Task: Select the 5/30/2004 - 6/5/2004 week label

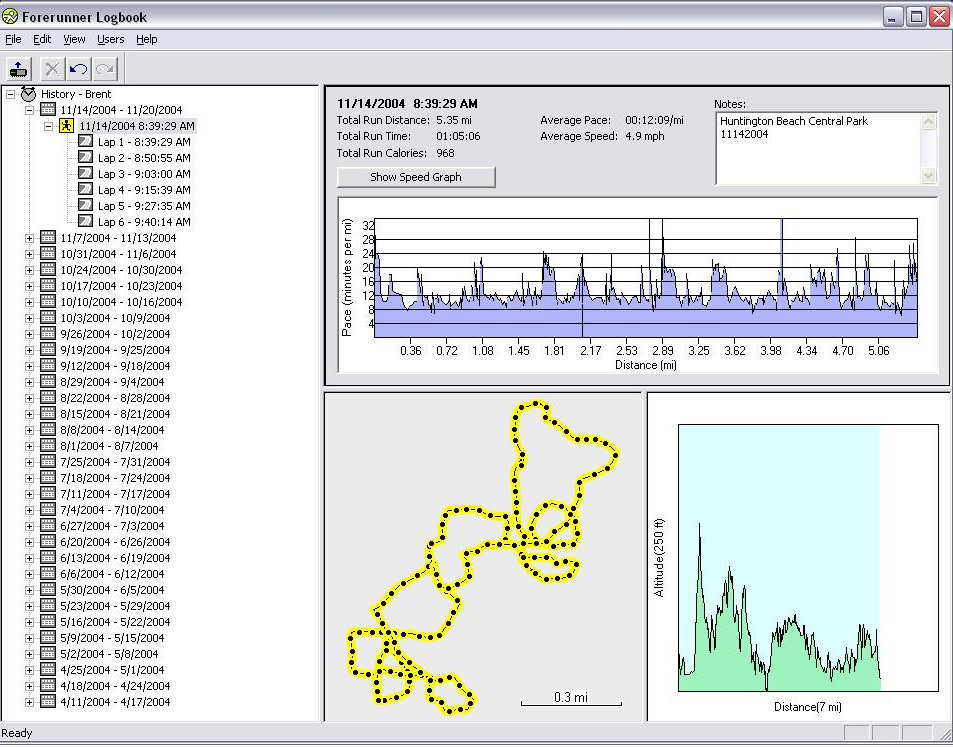Action: (x=112, y=590)
